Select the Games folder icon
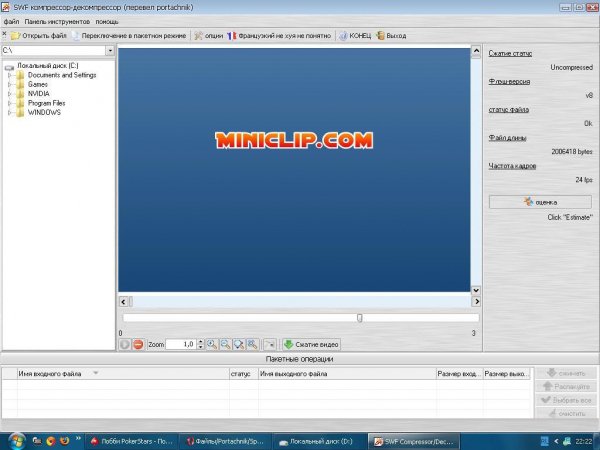Screen dimensions: 600x450 coord(20,84)
